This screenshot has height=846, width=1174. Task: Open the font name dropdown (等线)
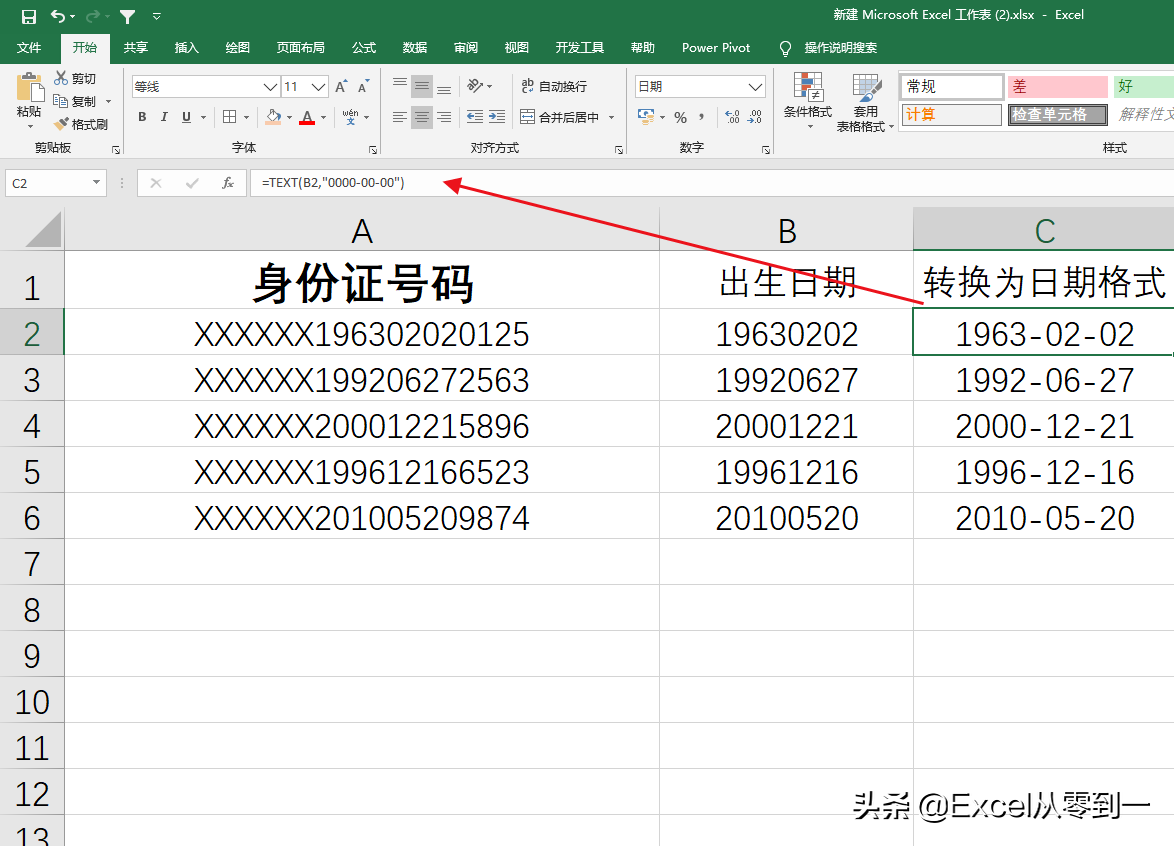click(270, 87)
